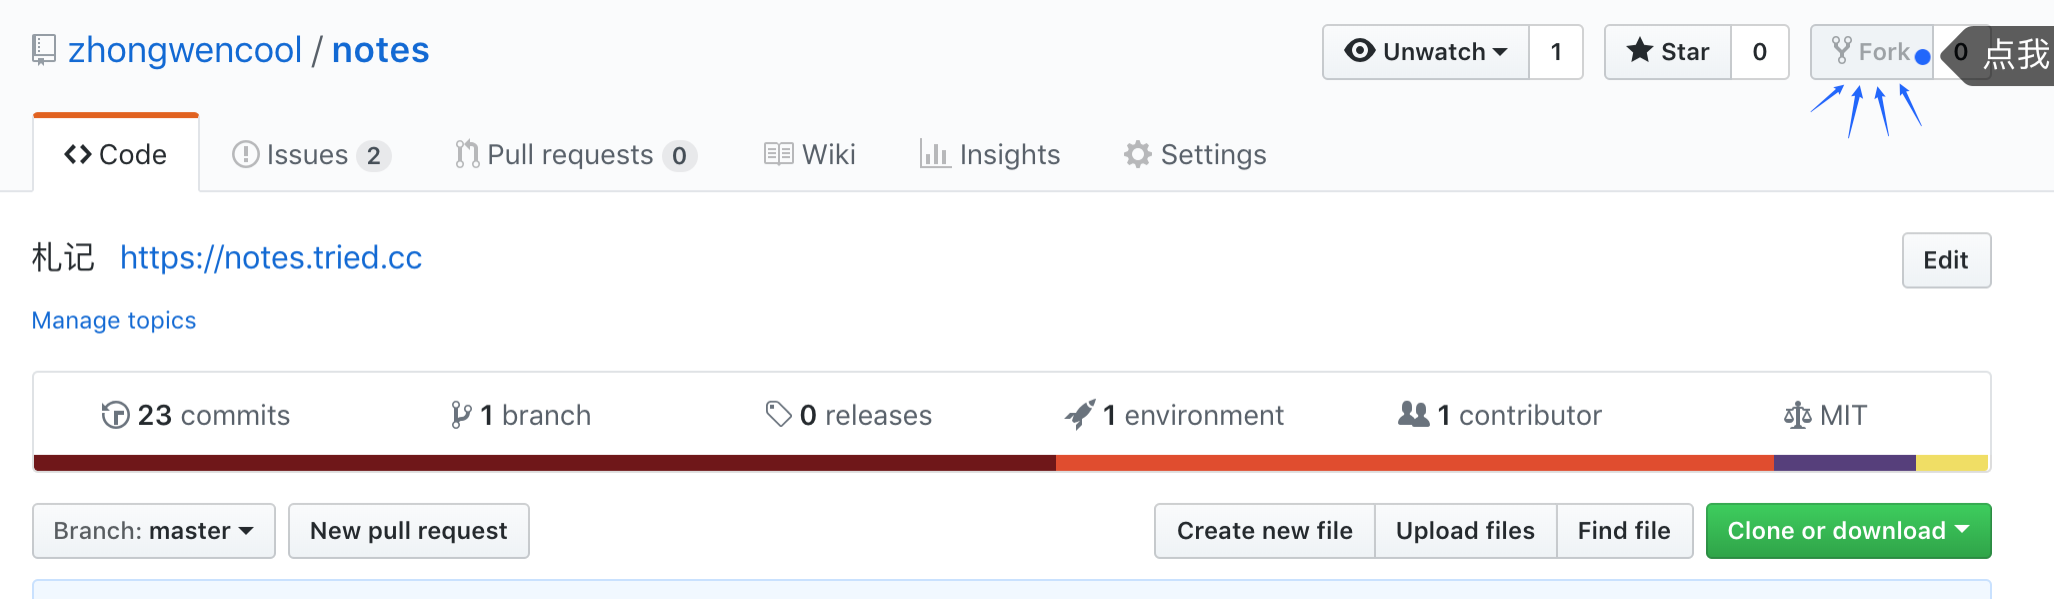Star the notes repository
The height and width of the screenshot is (599, 2054).
point(1668,52)
